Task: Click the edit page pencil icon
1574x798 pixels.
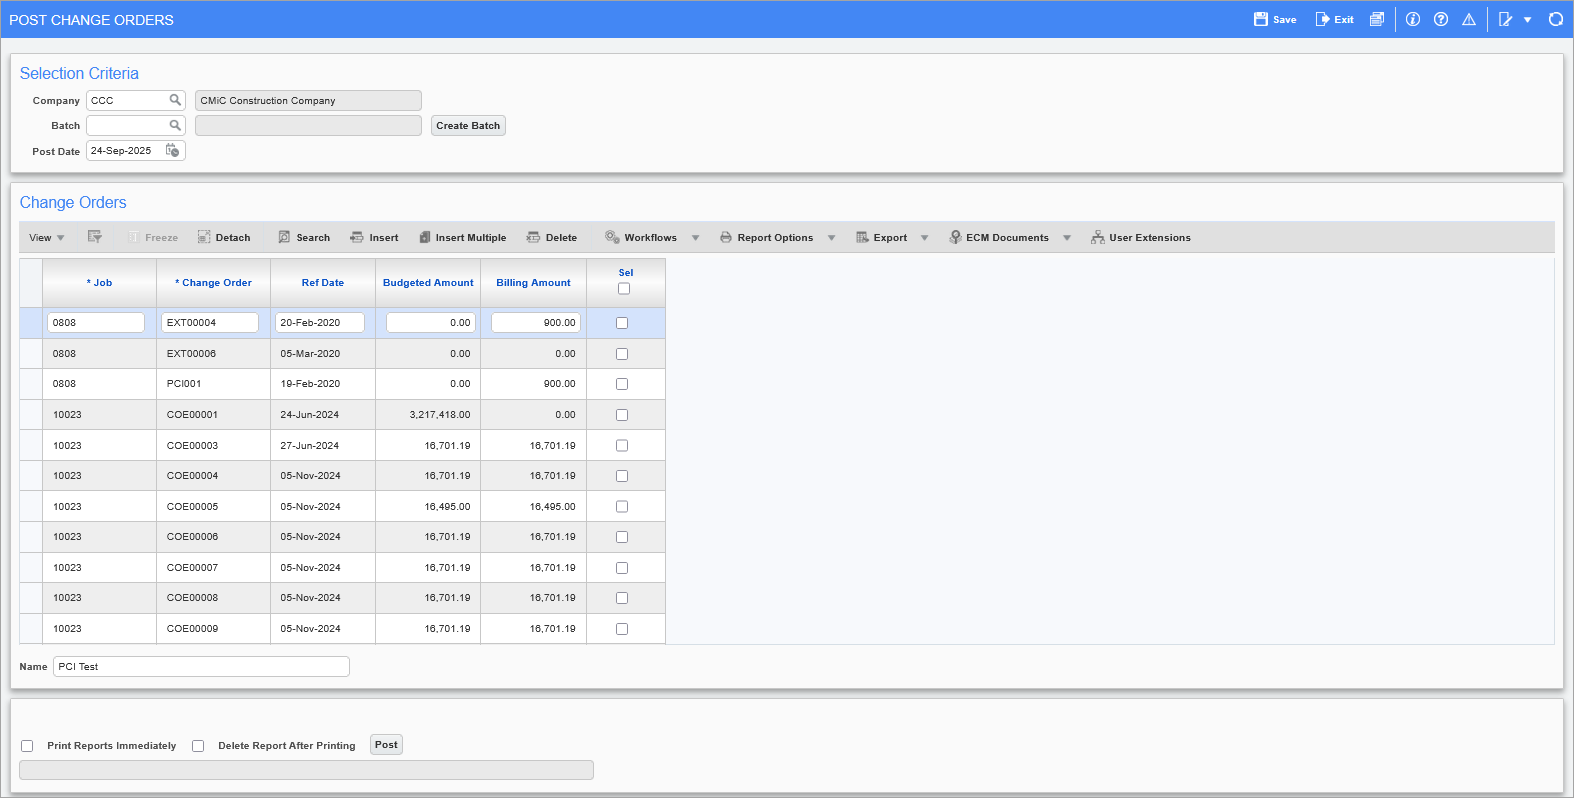Action: pos(1505,19)
